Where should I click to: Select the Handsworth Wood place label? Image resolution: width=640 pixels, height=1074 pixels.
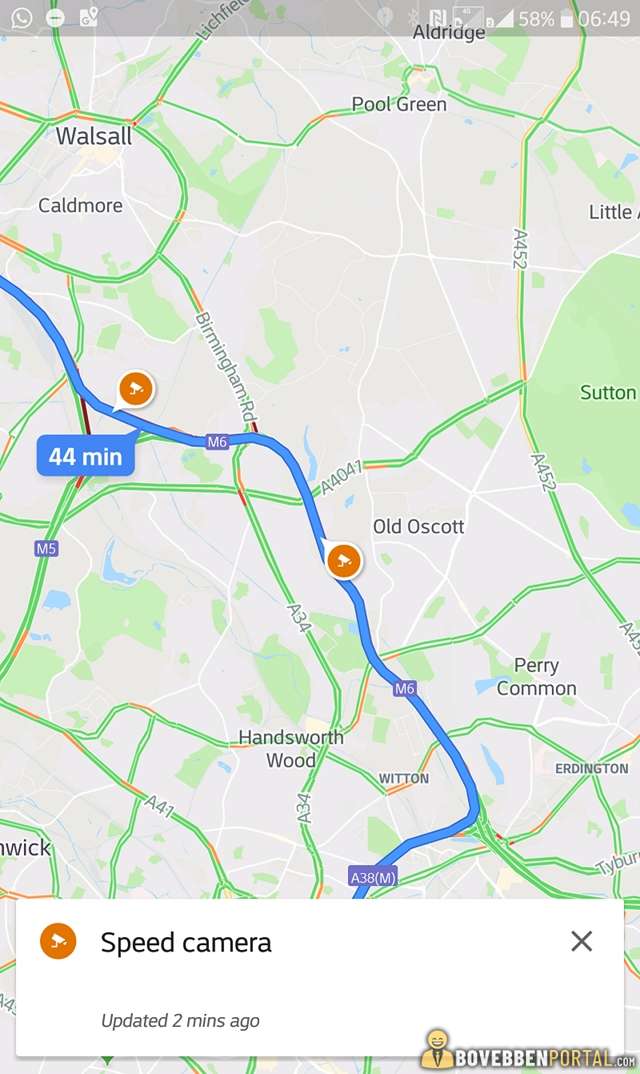pos(291,748)
